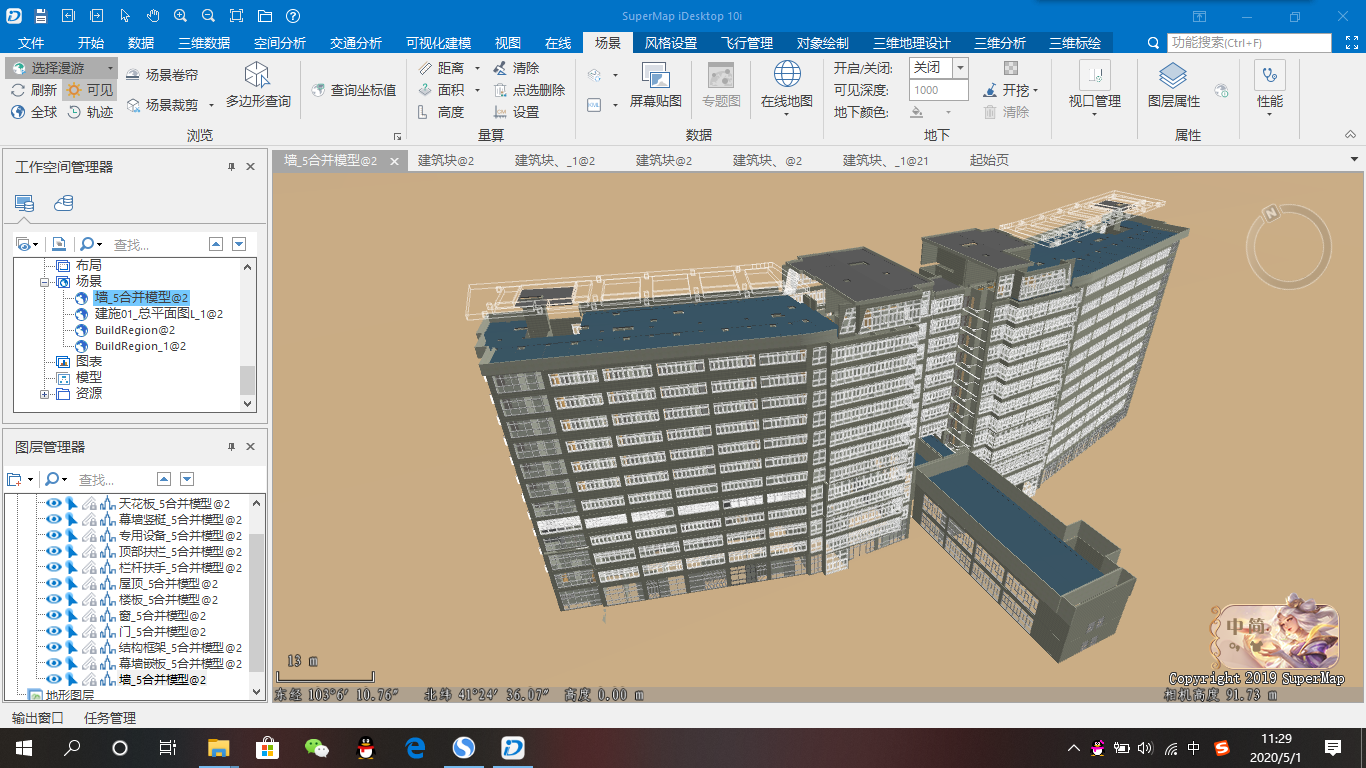Click the full extent view icon in title bar

click(x=236, y=16)
